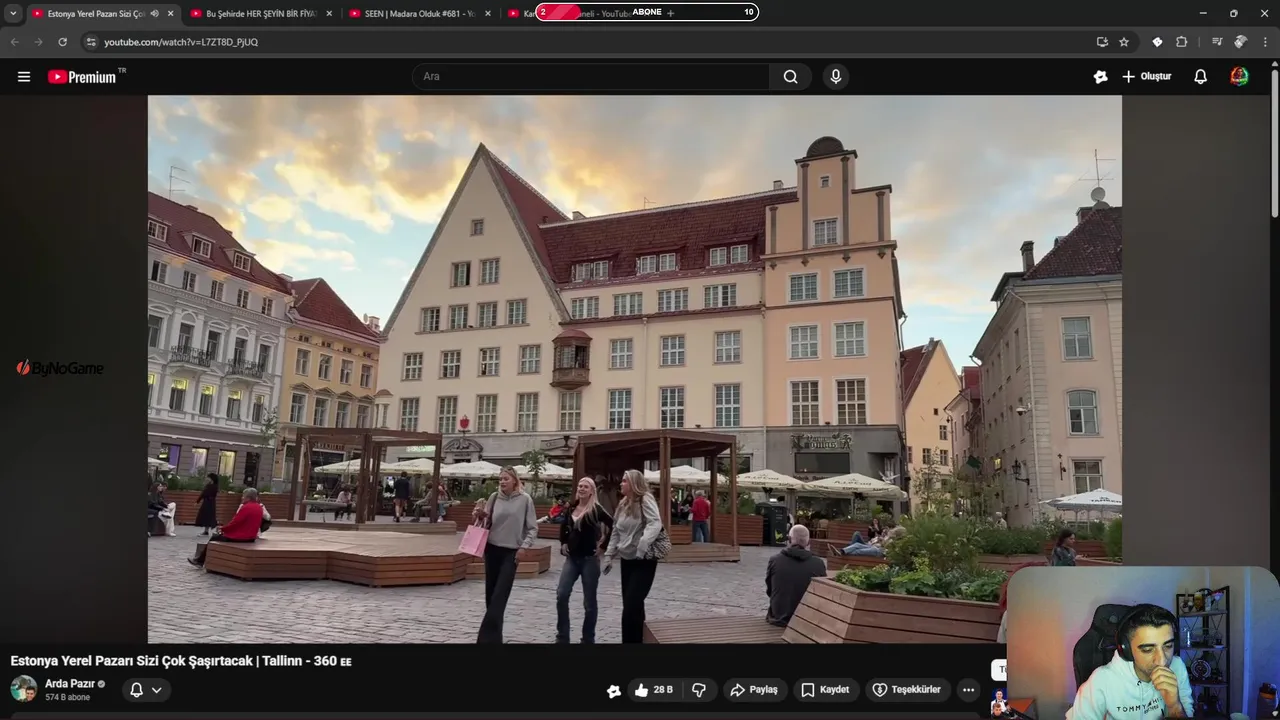
Task: Go back in browser history
Action: 14,42
